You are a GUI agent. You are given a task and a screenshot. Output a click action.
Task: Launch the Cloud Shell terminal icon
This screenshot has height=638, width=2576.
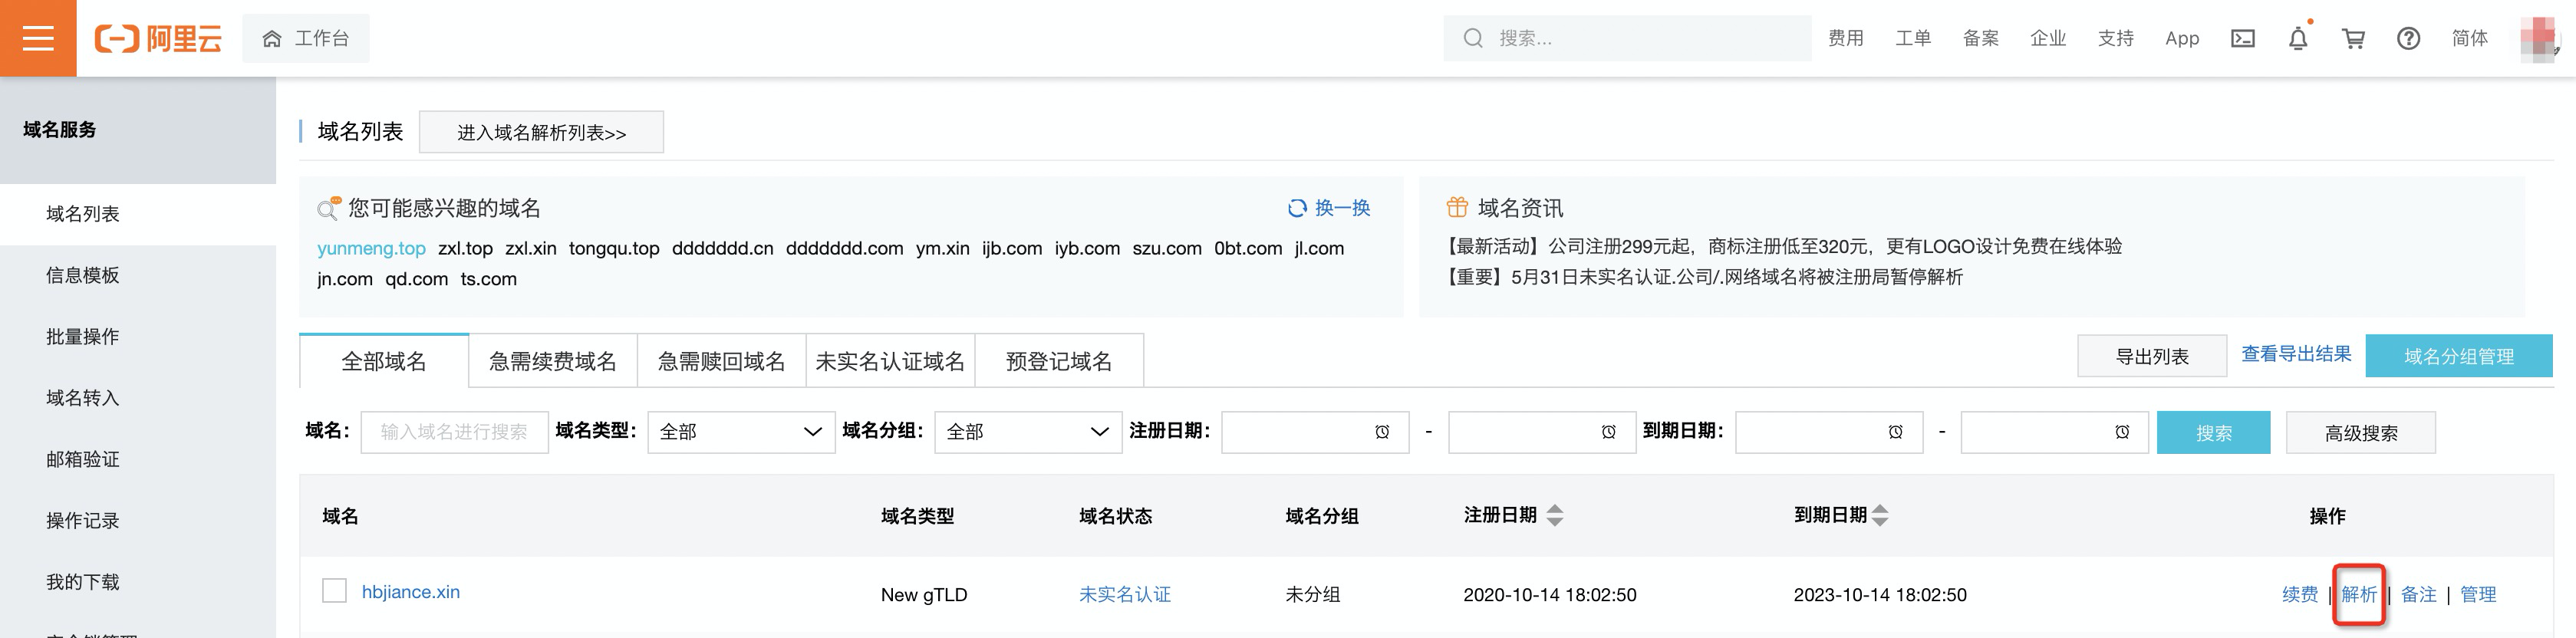(2243, 38)
